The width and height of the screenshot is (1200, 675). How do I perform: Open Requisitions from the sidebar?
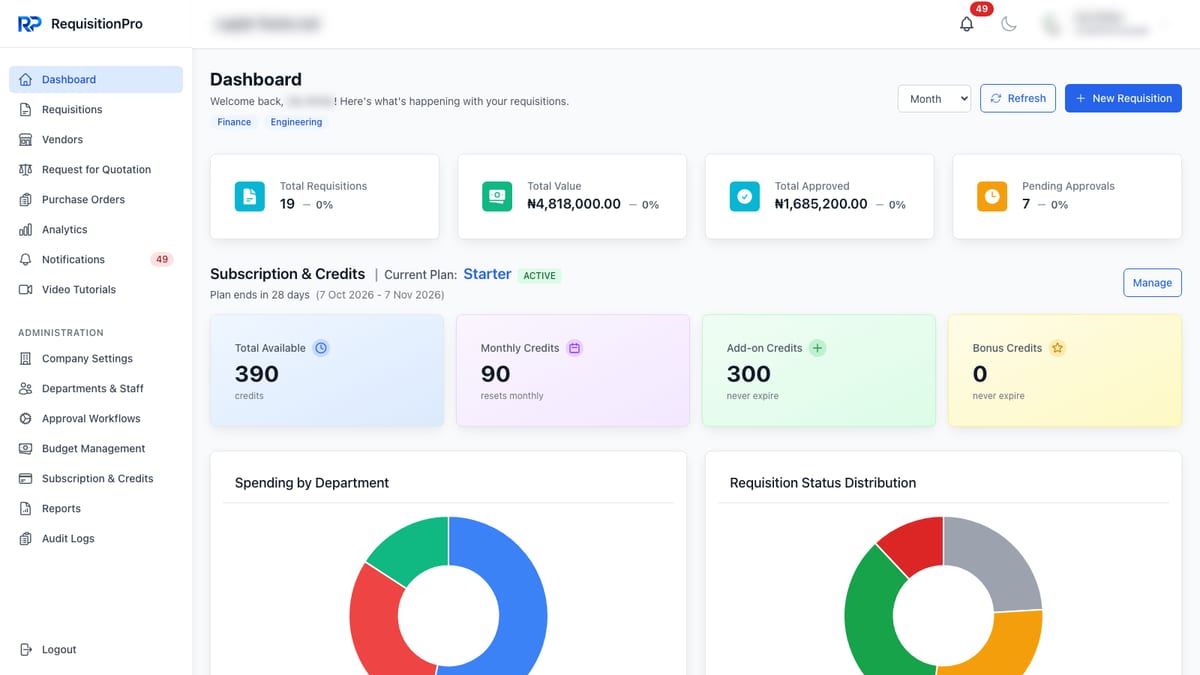[96, 110]
